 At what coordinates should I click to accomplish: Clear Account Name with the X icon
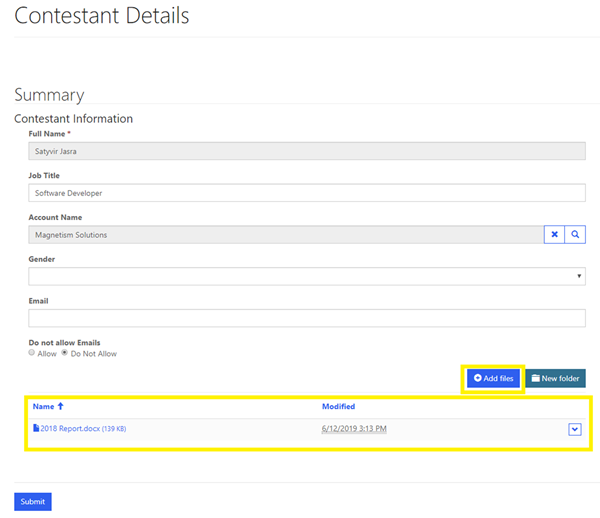point(554,234)
